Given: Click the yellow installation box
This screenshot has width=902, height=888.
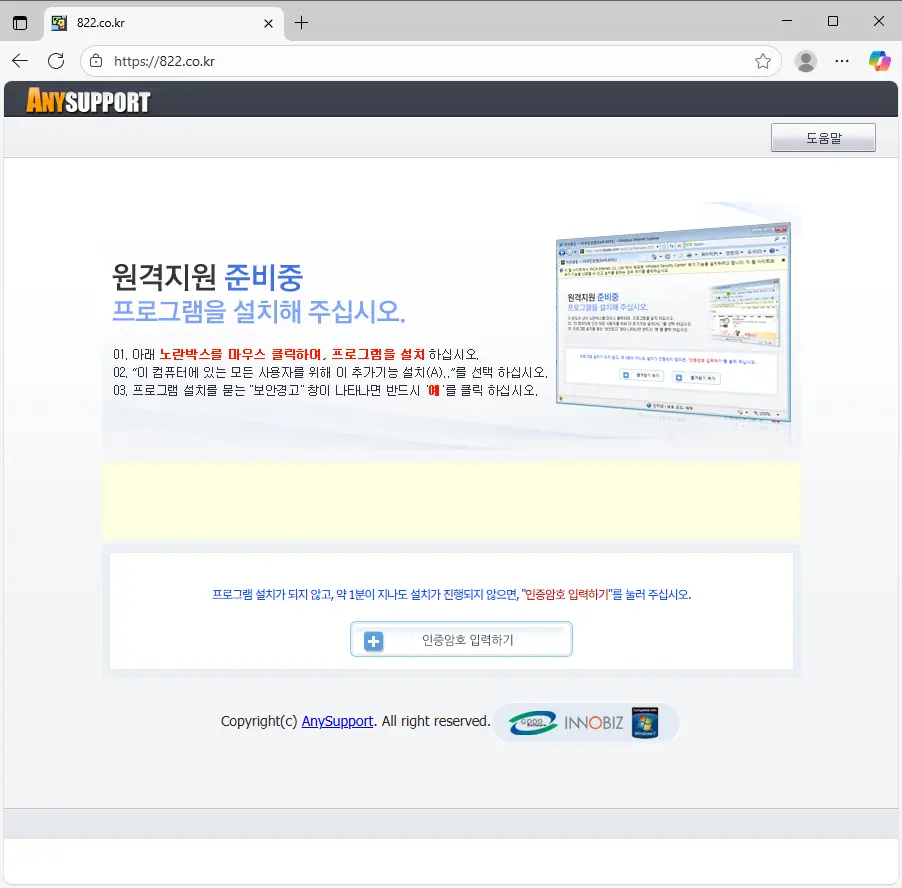Looking at the screenshot, I should pyautogui.click(x=451, y=501).
